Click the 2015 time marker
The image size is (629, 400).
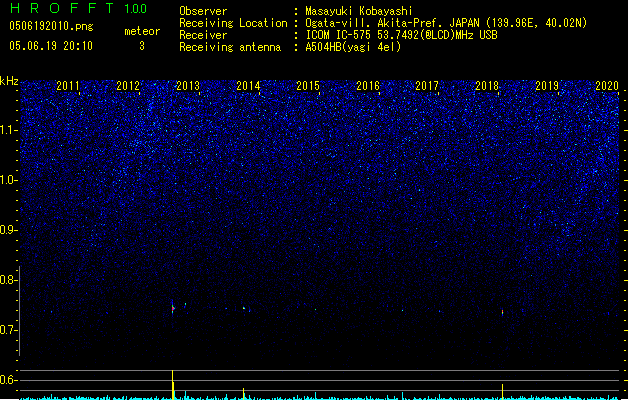(308, 86)
